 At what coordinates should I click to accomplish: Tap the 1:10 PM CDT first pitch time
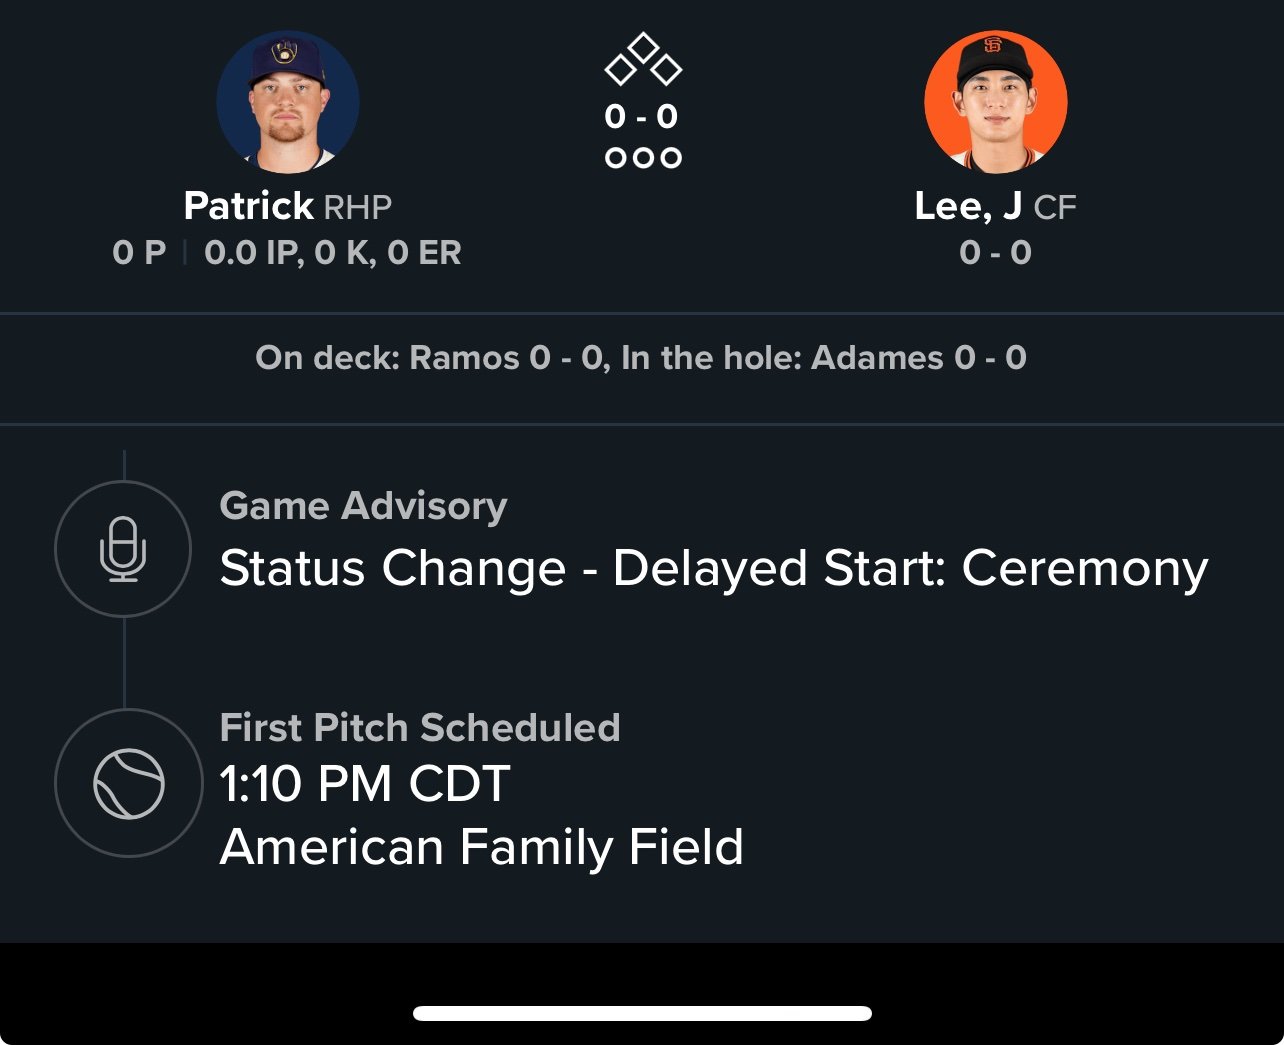click(x=365, y=783)
